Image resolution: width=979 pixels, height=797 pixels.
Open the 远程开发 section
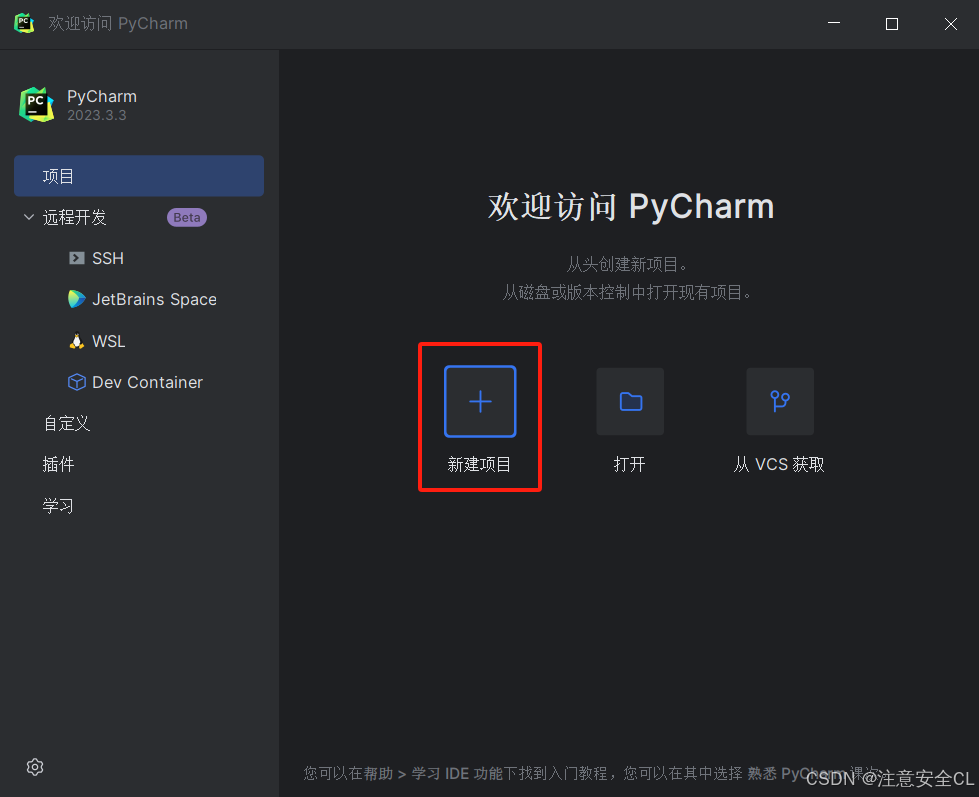[74, 217]
